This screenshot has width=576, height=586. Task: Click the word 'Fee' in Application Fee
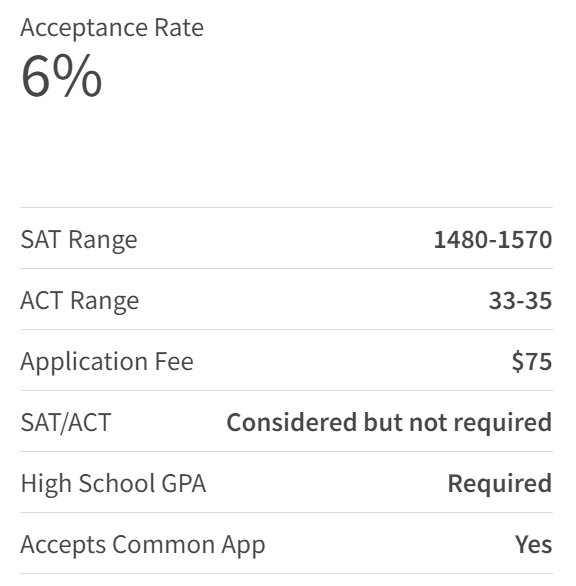(174, 361)
